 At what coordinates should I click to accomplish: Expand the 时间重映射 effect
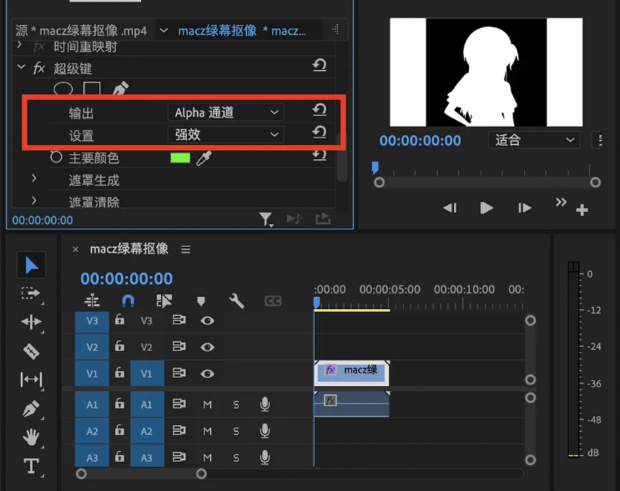click(19, 45)
